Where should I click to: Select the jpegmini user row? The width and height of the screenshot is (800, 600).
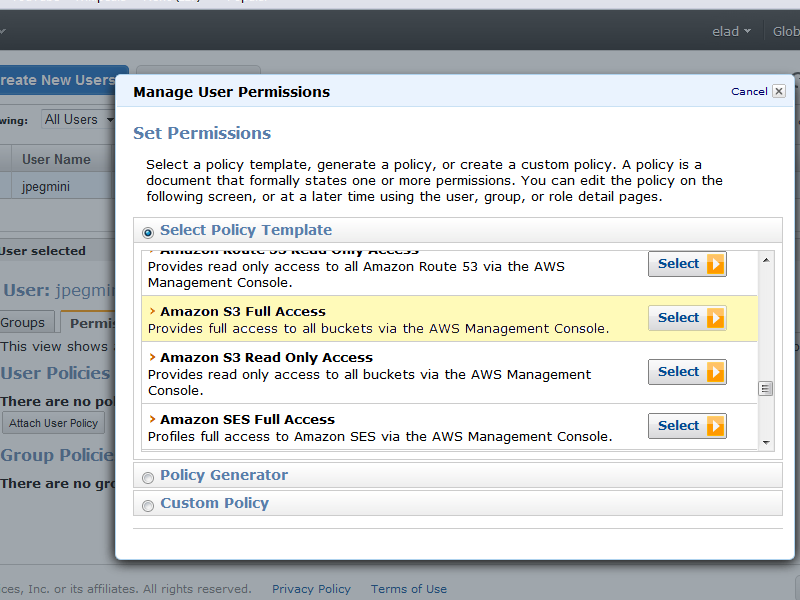tap(56, 186)
